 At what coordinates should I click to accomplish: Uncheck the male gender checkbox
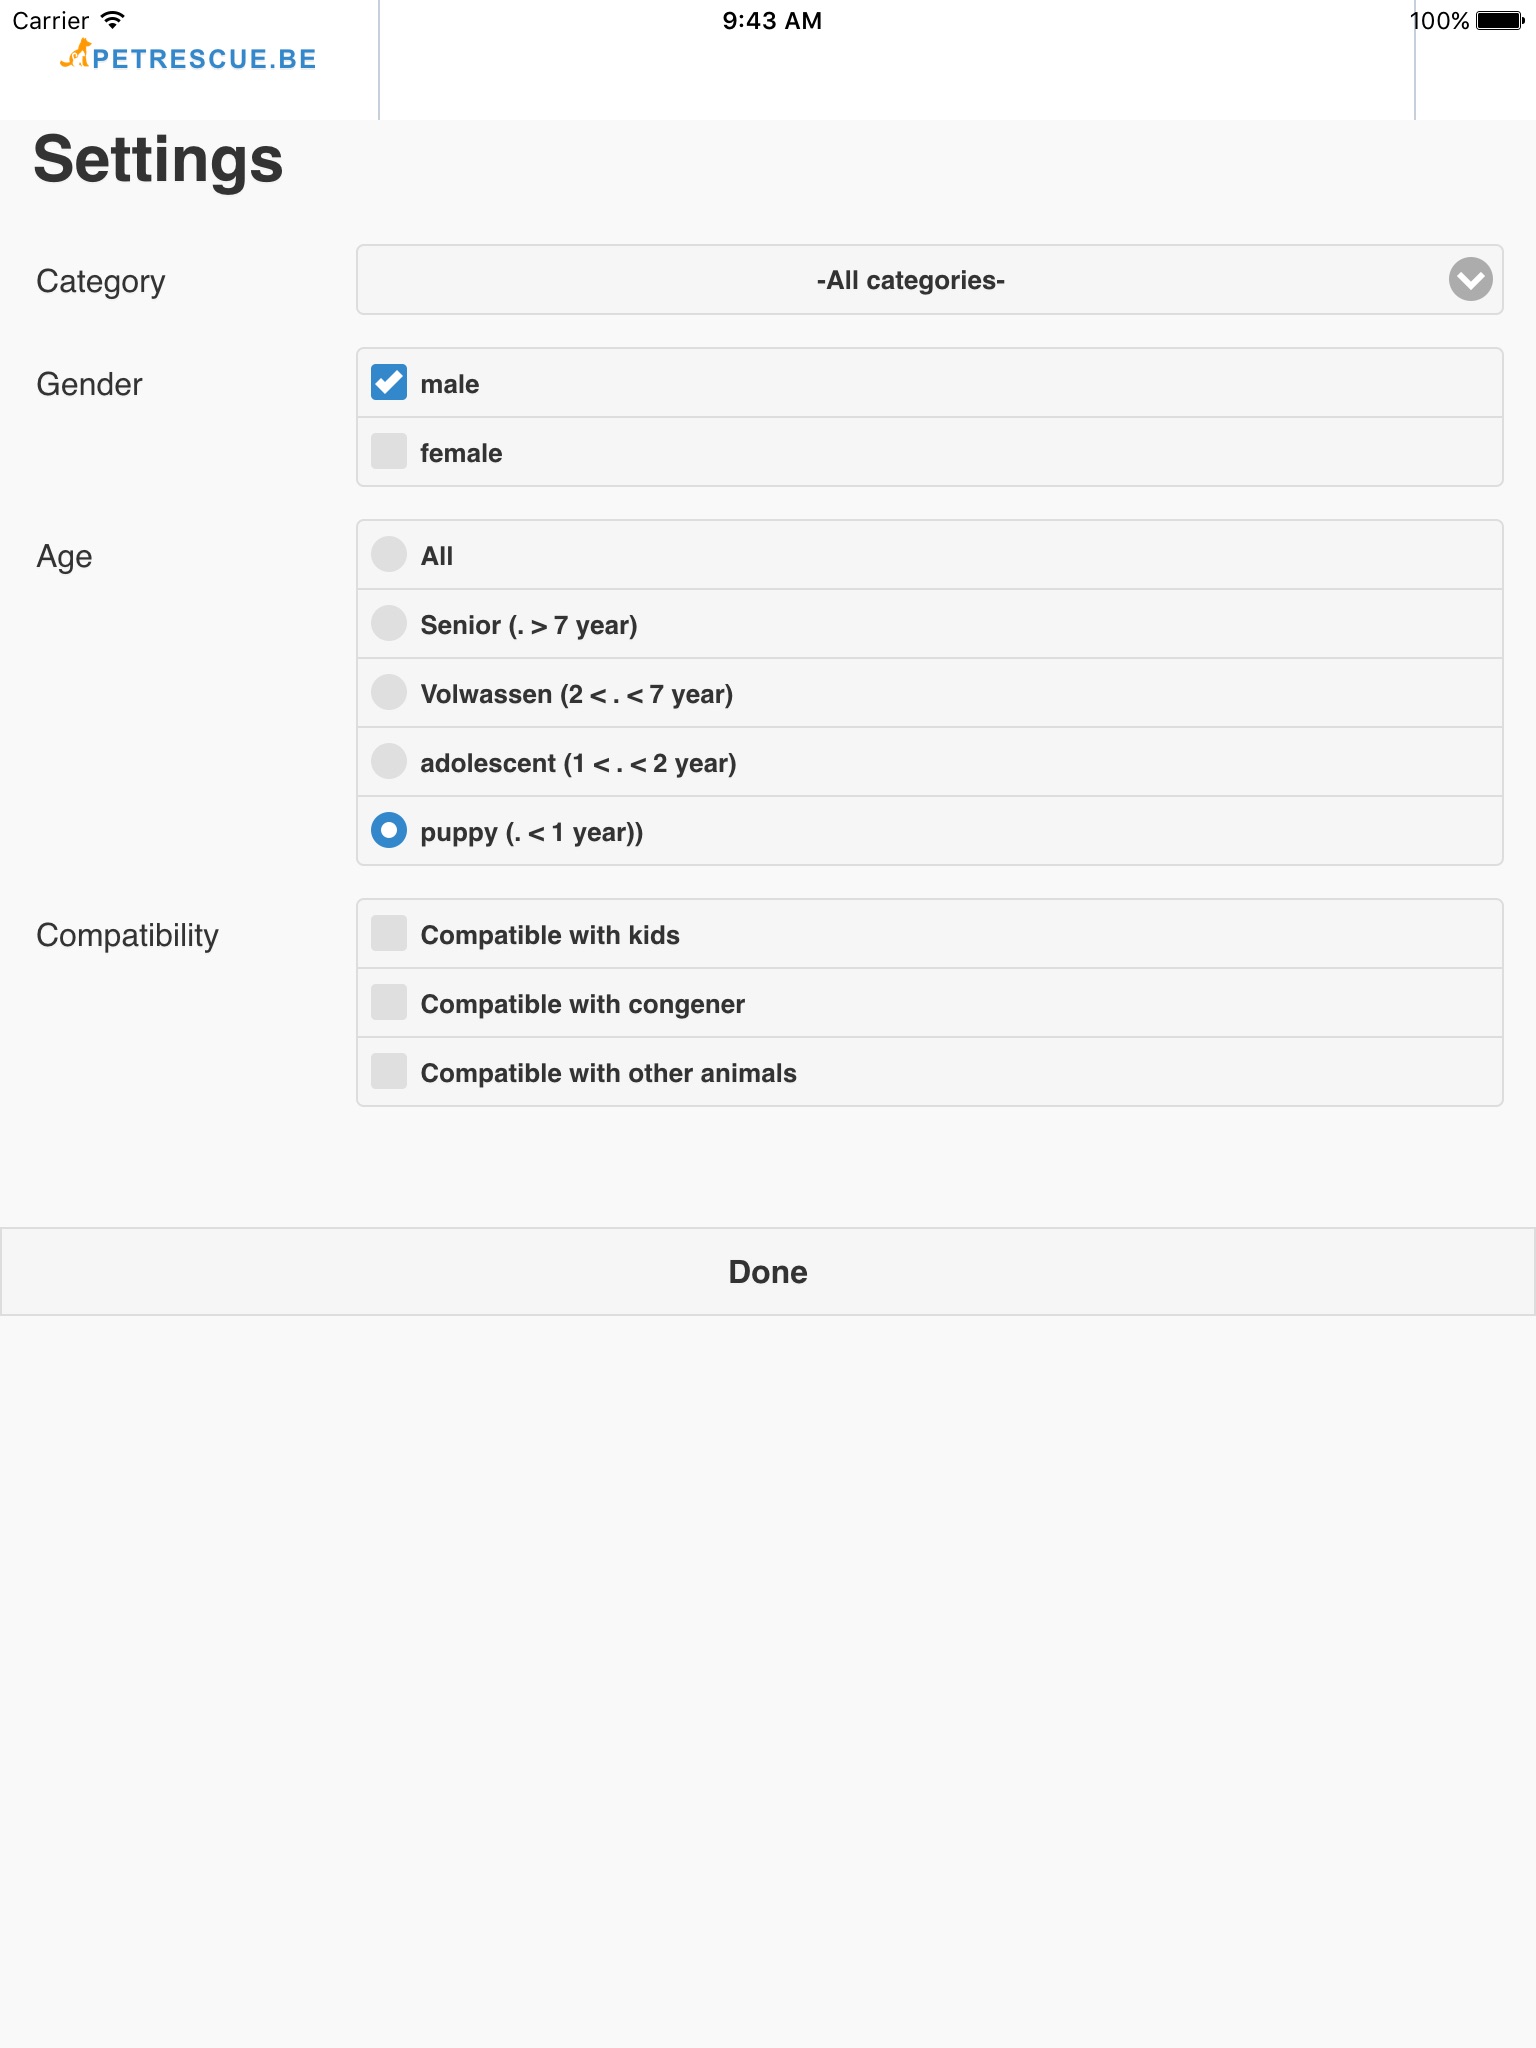point(389,383)
